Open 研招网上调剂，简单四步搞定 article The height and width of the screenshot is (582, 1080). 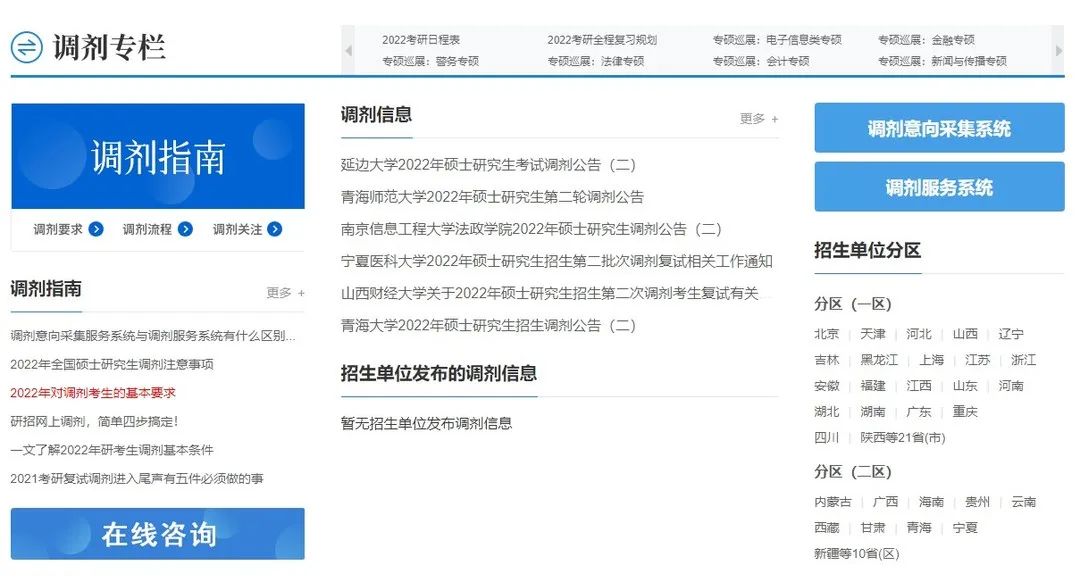(x=94, y=421)
